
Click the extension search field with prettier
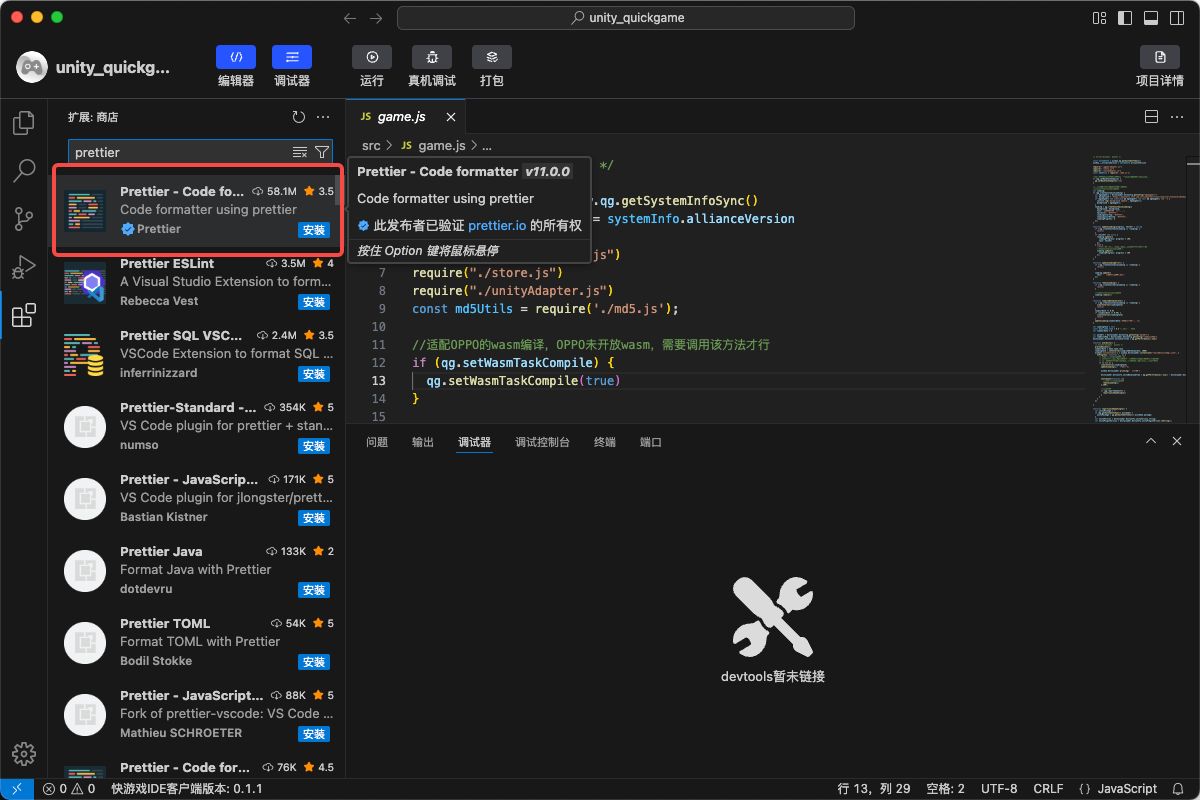coord(180,152)
